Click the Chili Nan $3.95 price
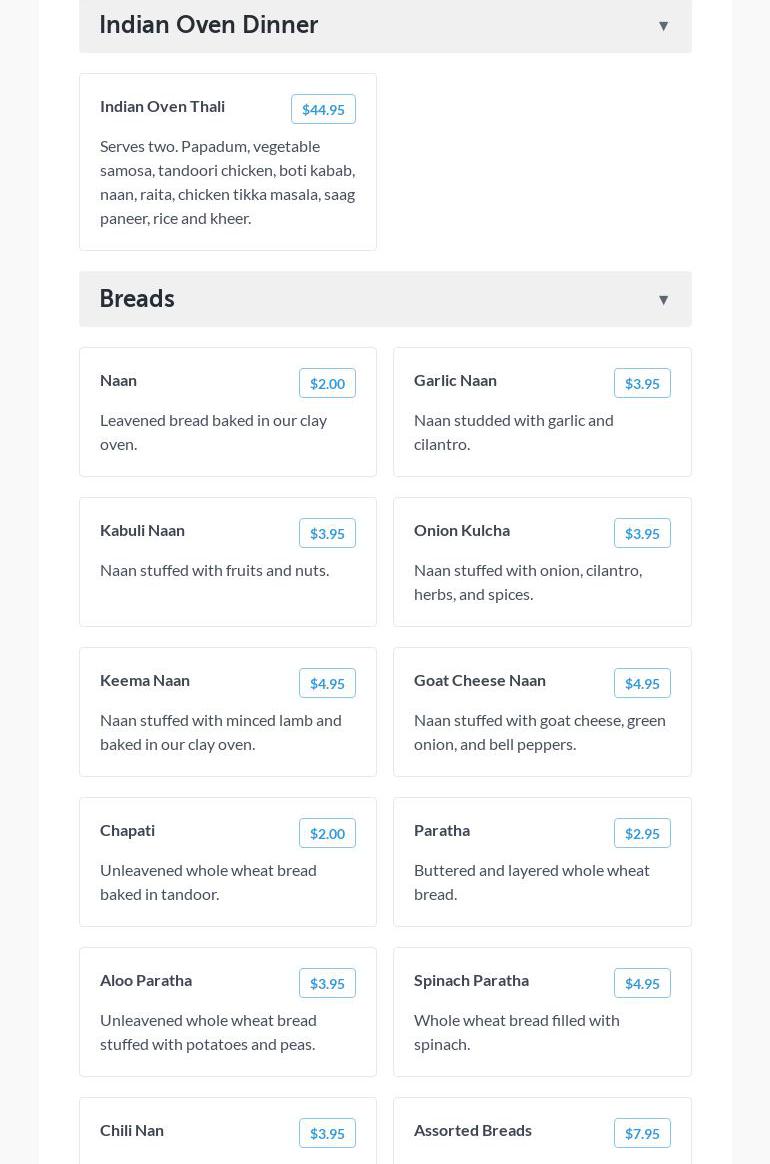Viewport: 770px width, 1164px height. 327,1133
